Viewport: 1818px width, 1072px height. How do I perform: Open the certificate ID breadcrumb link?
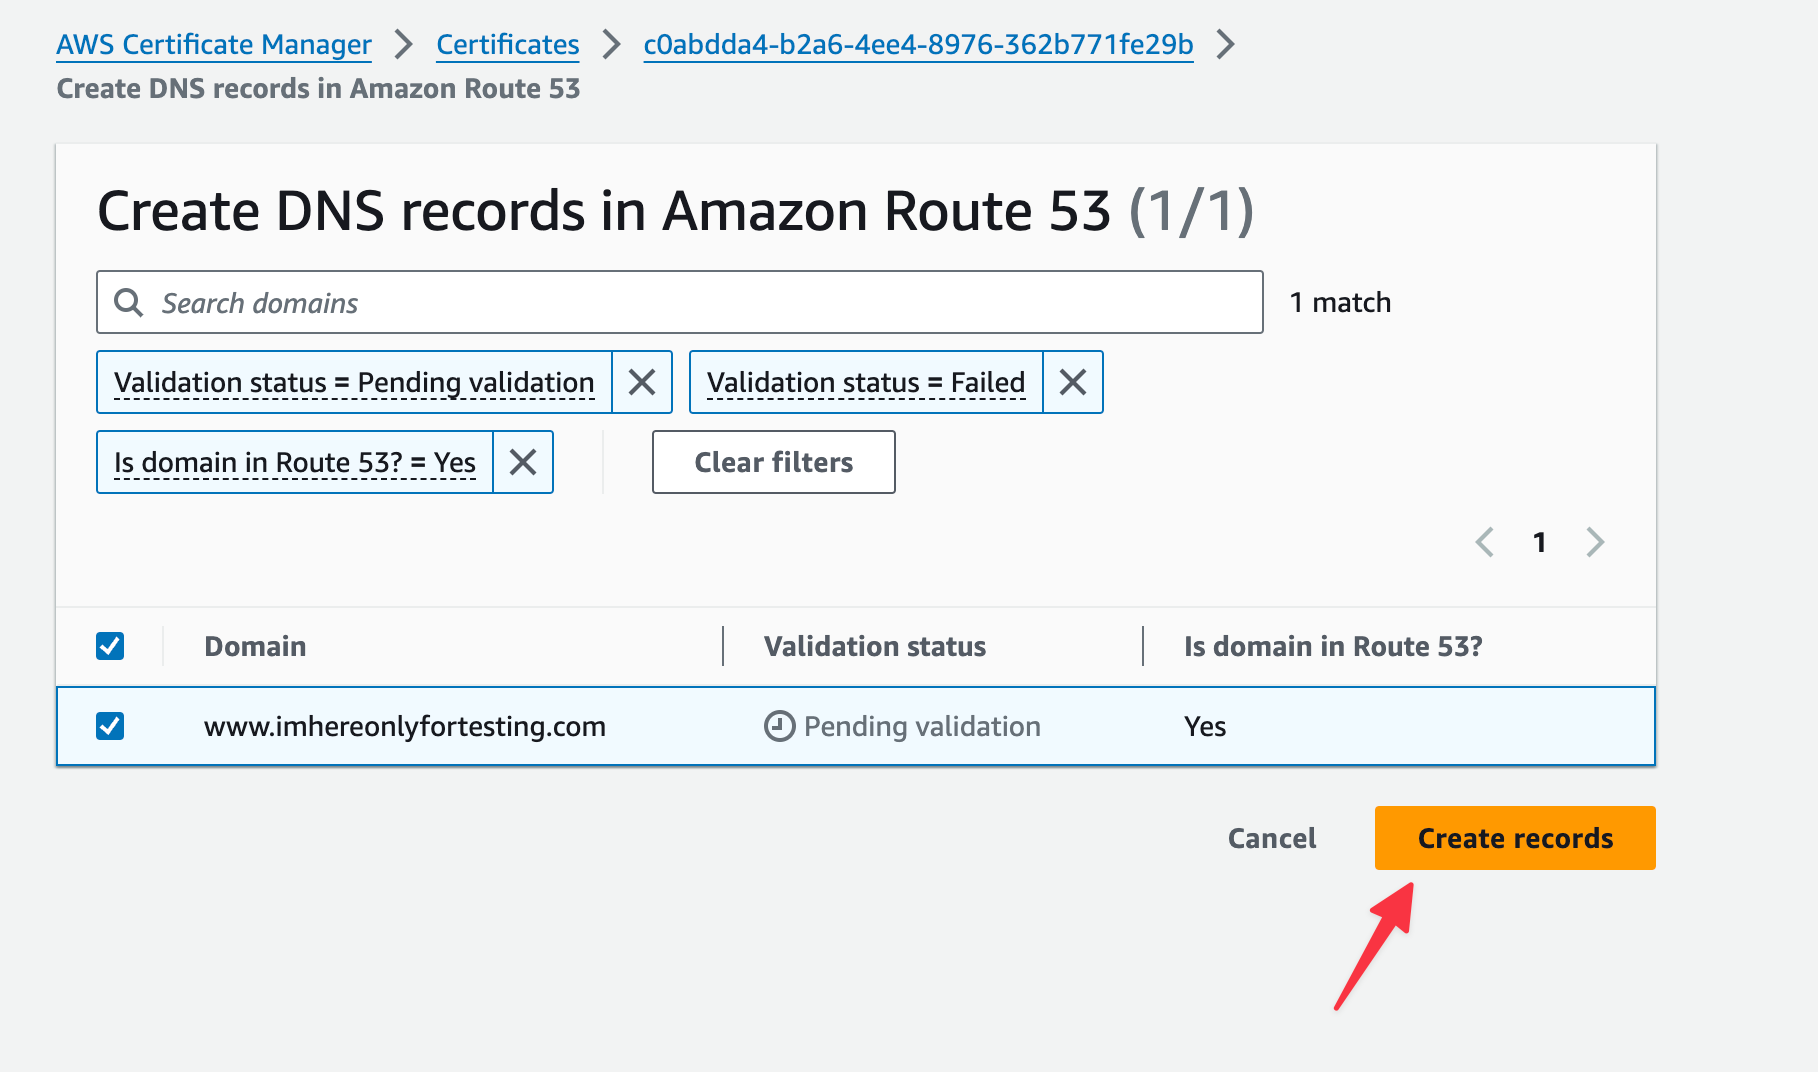(x=918, y=45)
